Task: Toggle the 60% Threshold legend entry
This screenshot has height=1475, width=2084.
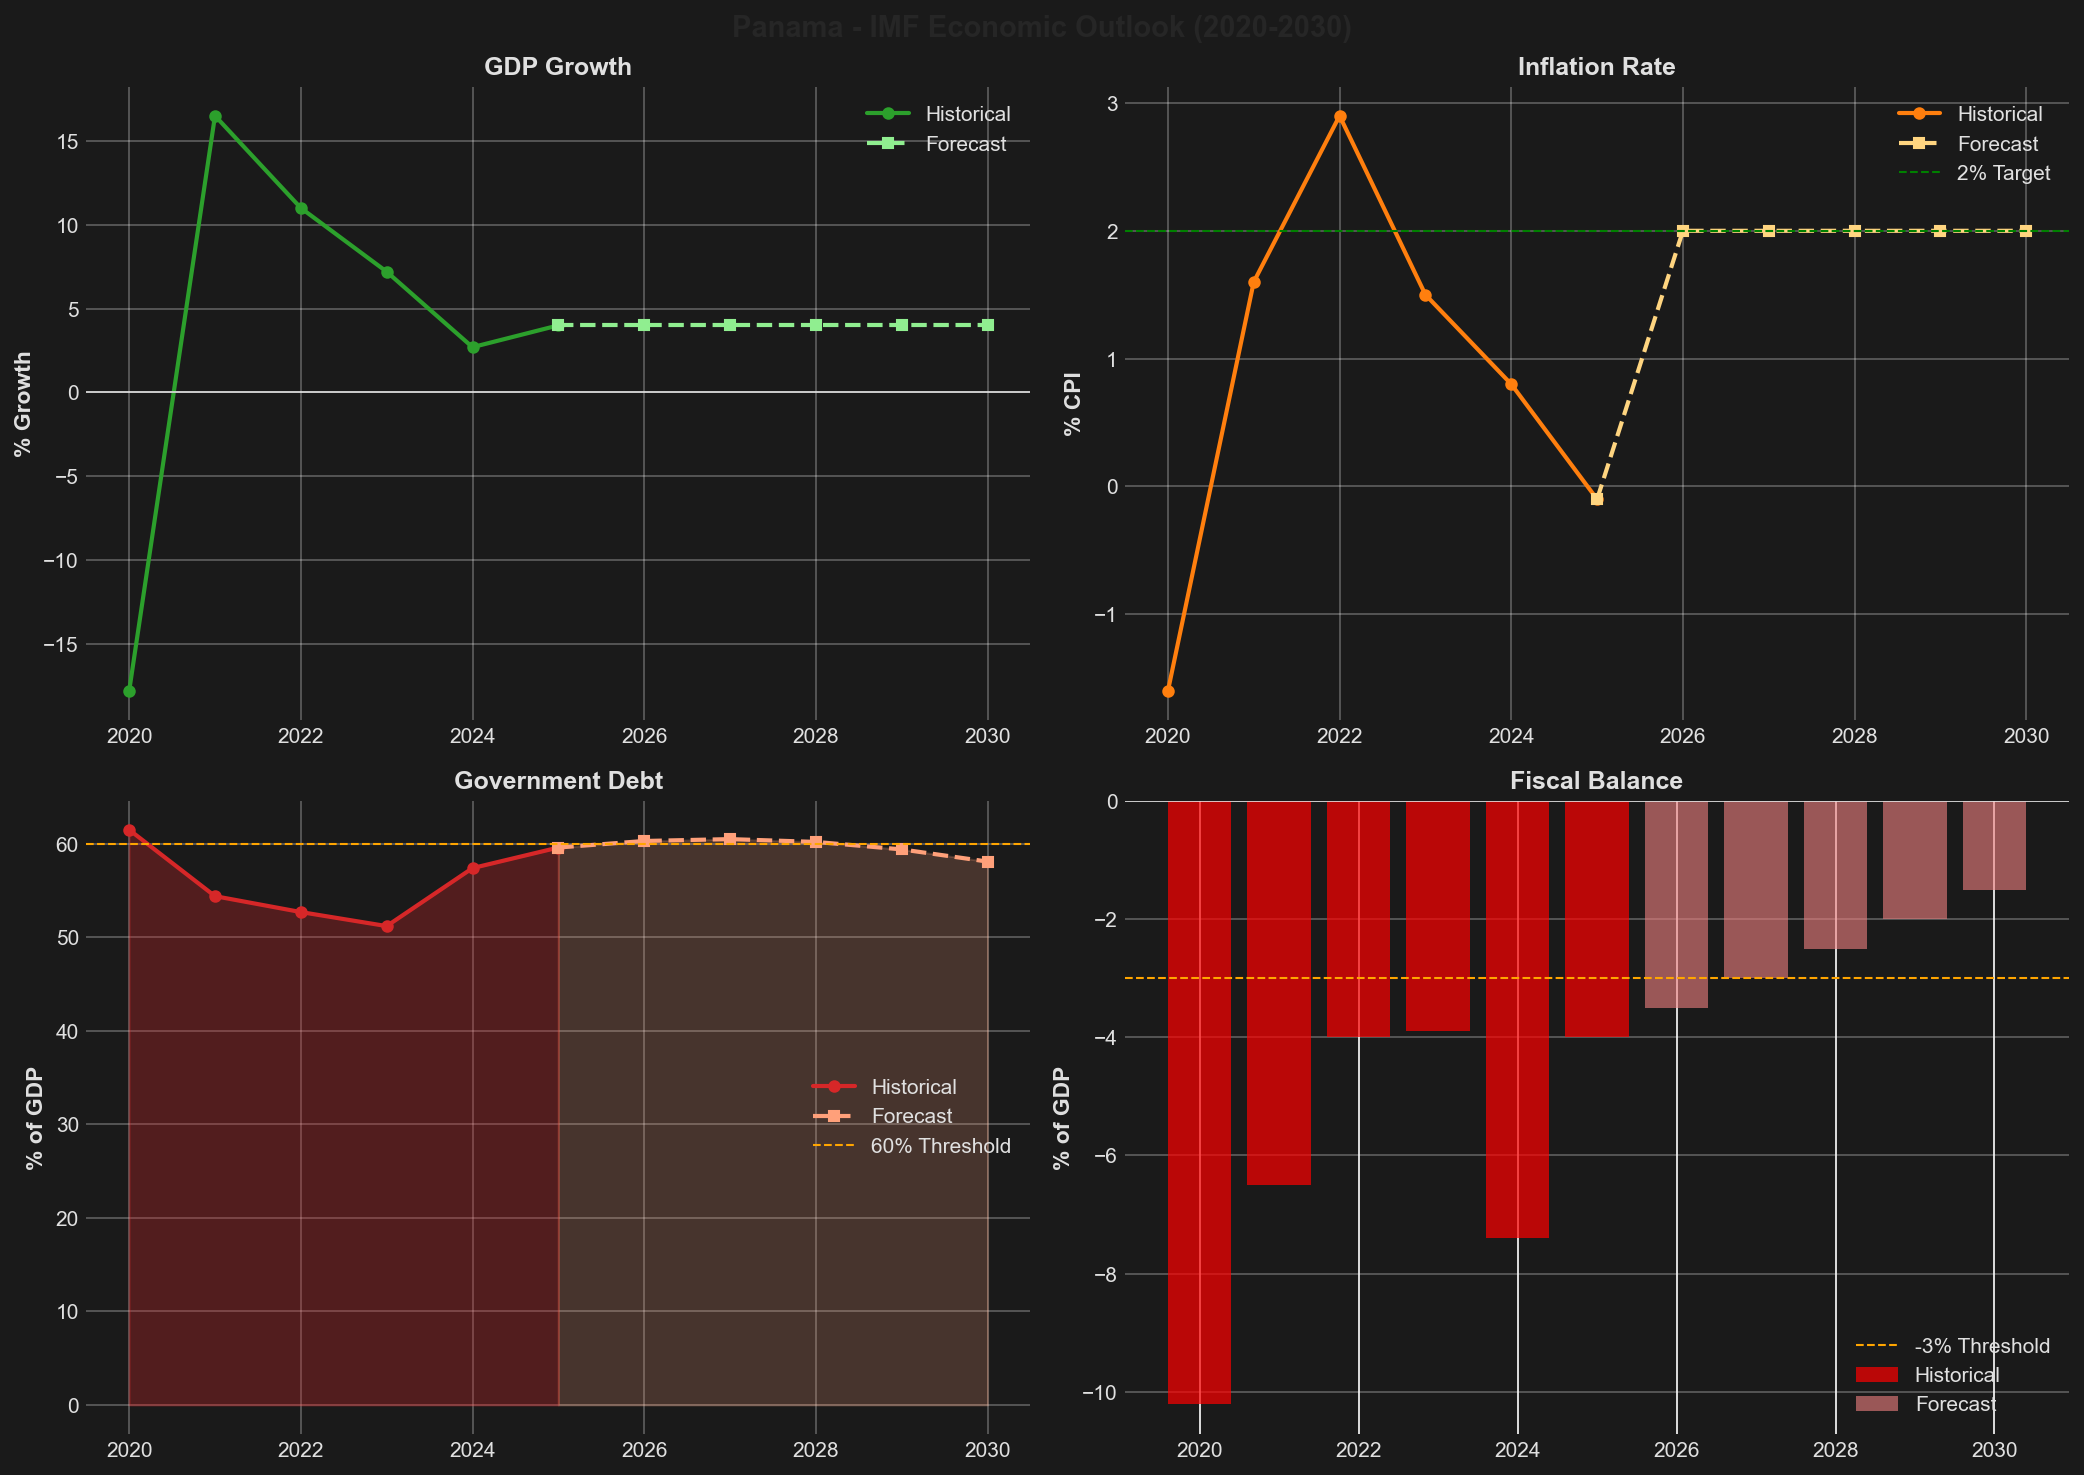Action: [833, 1146]
